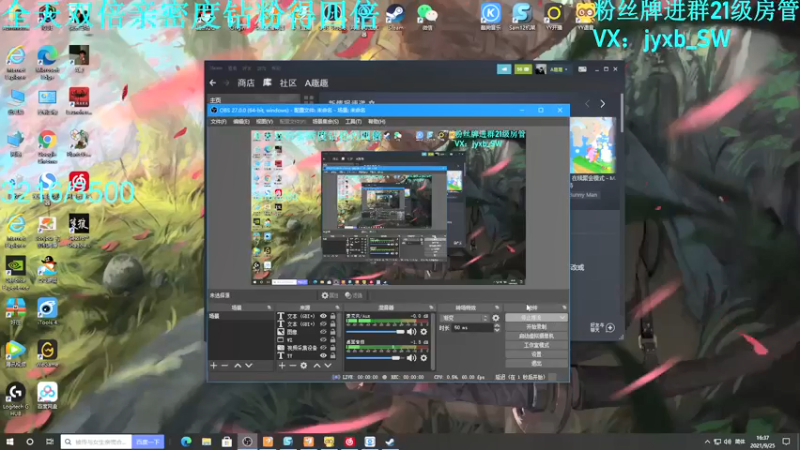The height and width of the screenshot is (450, 800).
Task: Open Steam desktop shortcut at top
Action: coord(395,16)
